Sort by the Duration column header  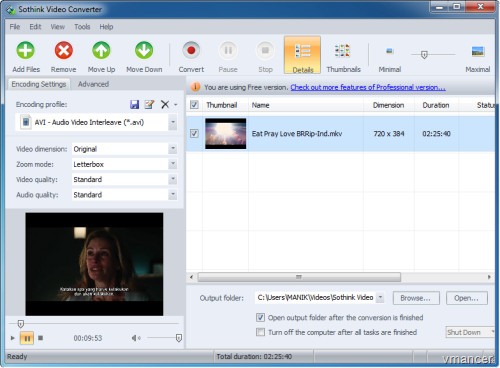coord(436,105)
